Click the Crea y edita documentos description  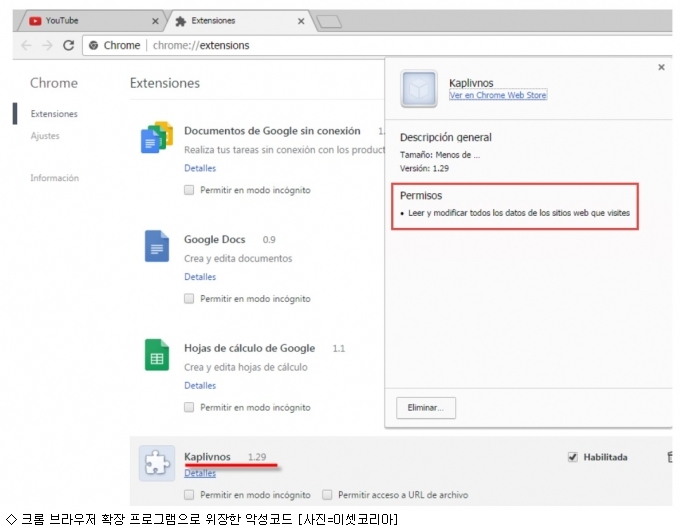click(238, 259)
